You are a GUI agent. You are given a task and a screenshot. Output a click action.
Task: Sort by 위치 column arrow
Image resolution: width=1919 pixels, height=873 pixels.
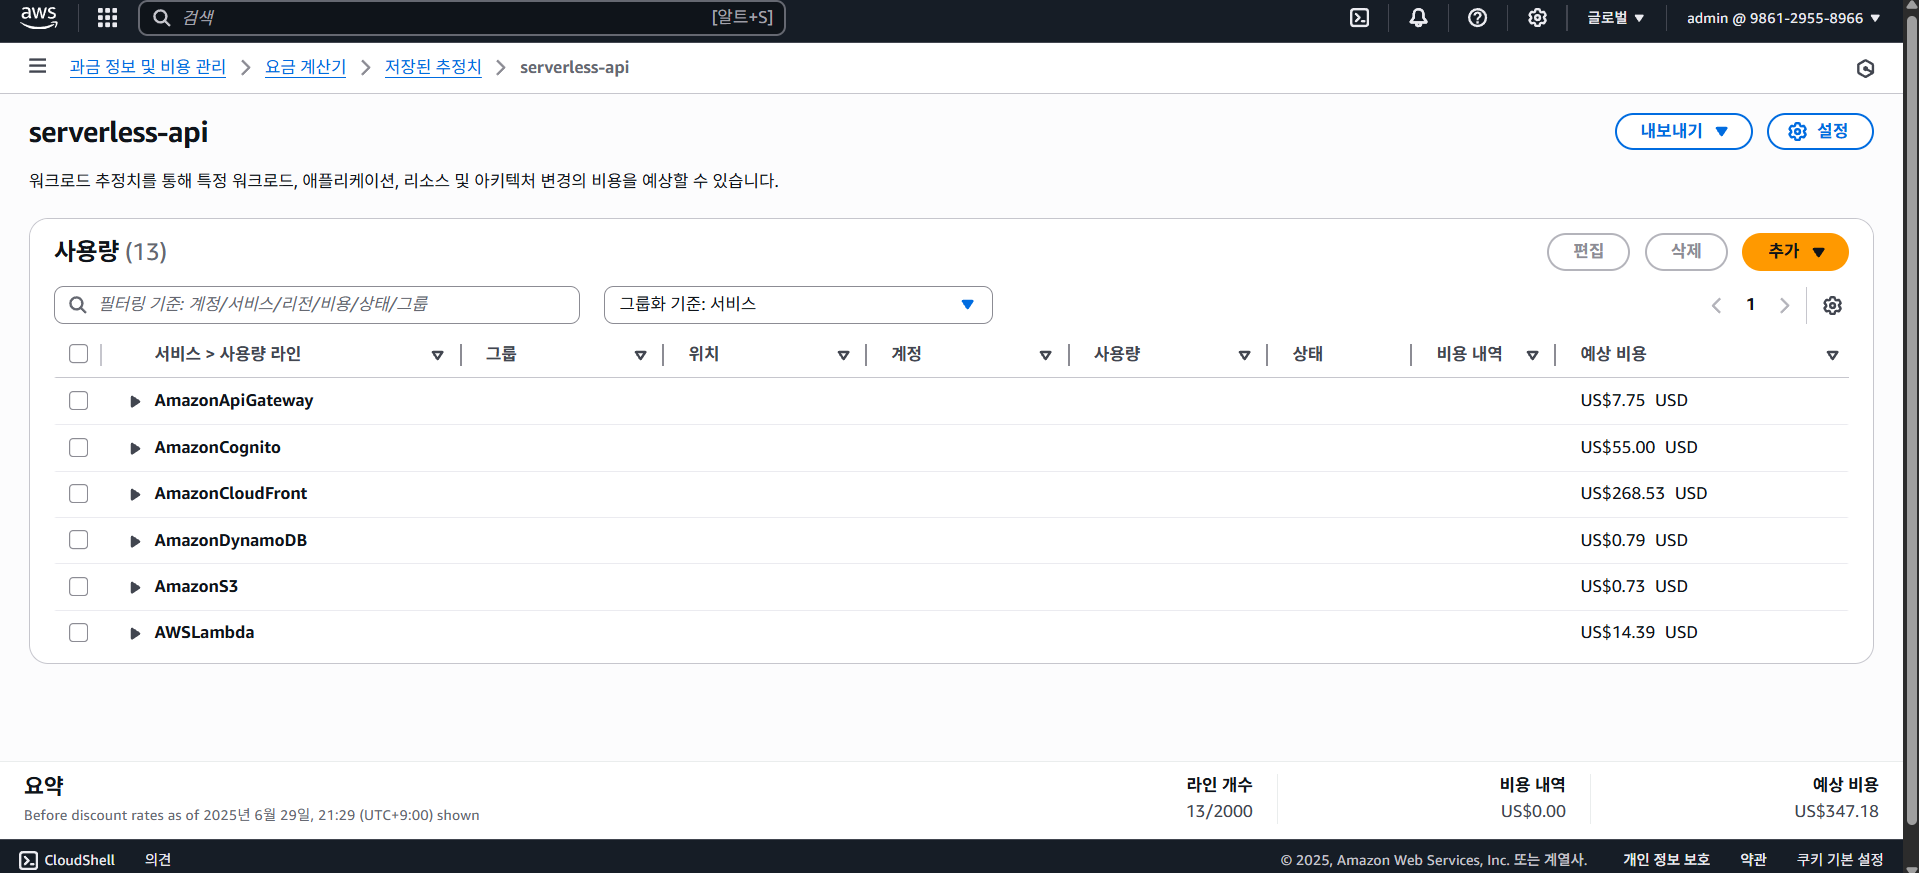(x=843, y=355)
